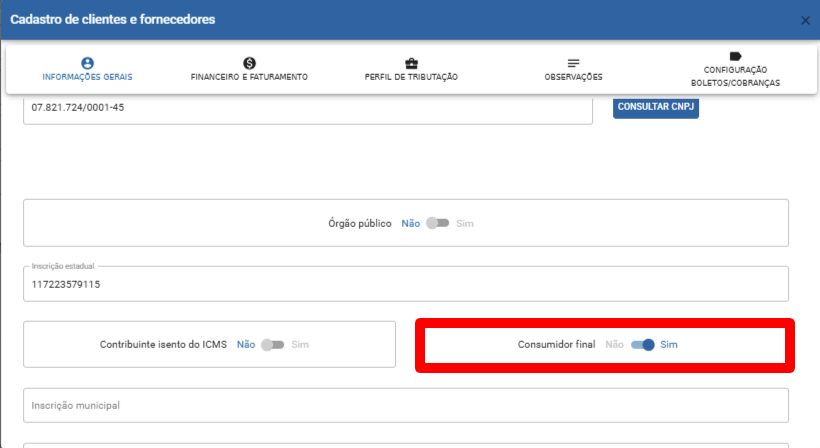The width and height of the screenshot is (820, 448).
Task: Select "Sim" label for Consumidor final
Action: tap(669, 344)
